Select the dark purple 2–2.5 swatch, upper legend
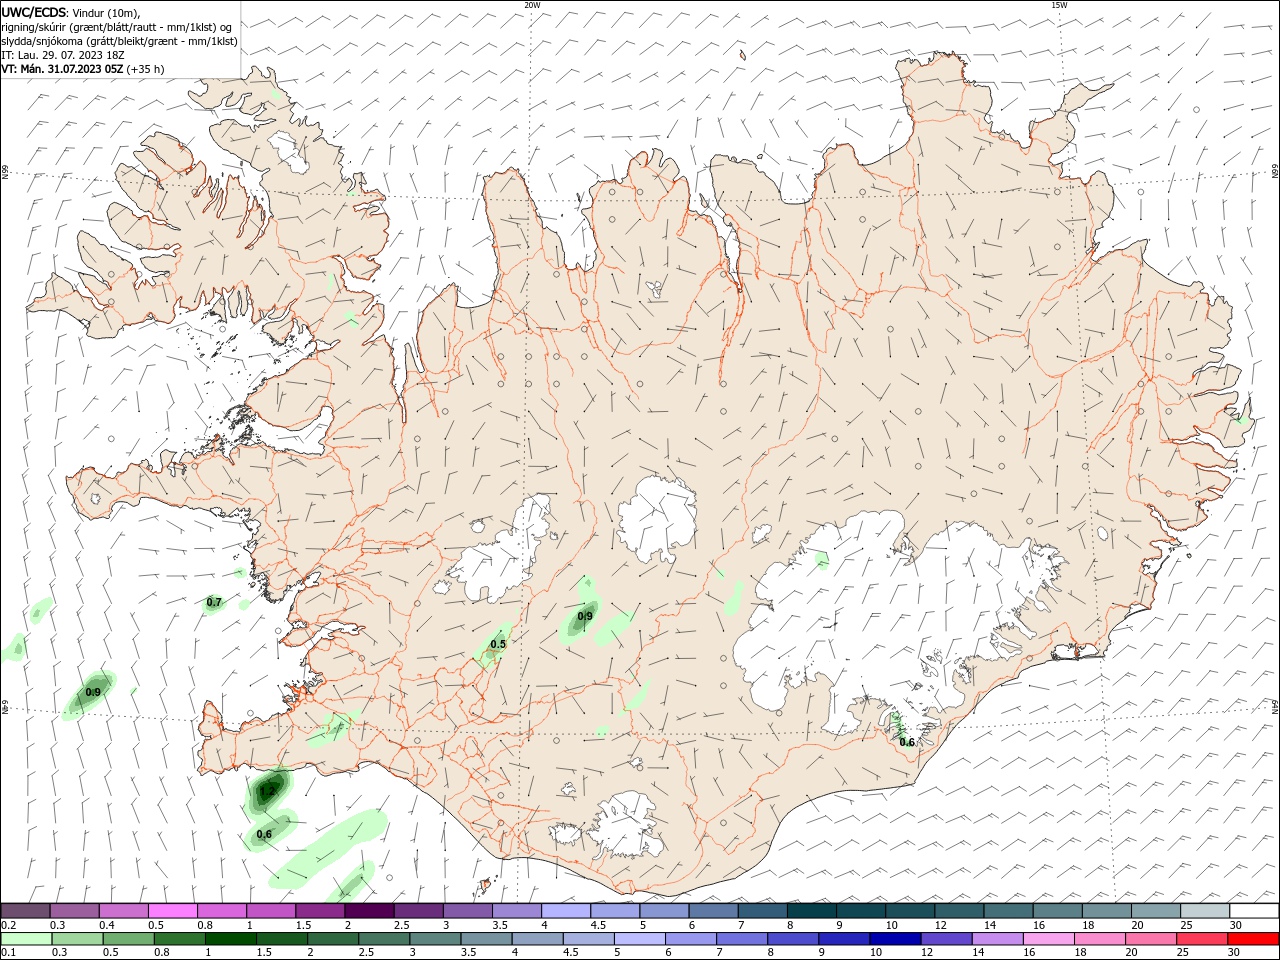 (x=370, y=911)
